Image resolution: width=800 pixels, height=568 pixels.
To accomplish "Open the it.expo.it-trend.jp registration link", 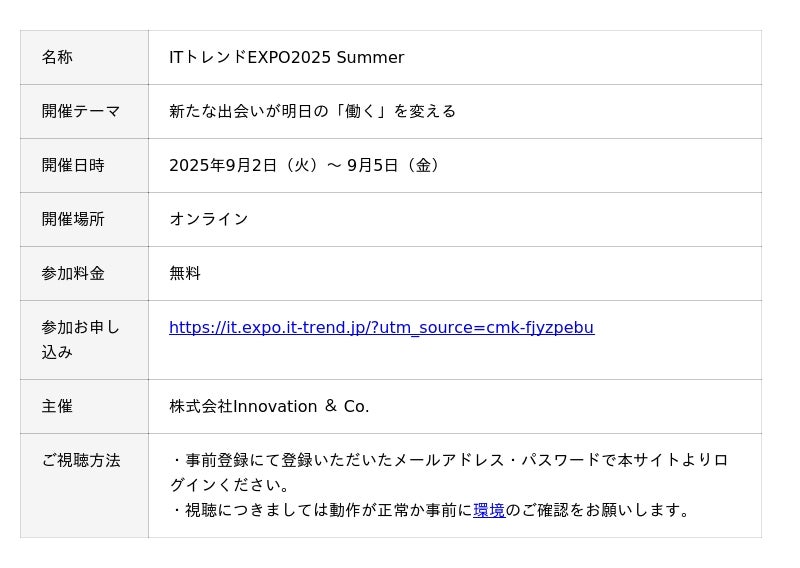I will 381,328.
